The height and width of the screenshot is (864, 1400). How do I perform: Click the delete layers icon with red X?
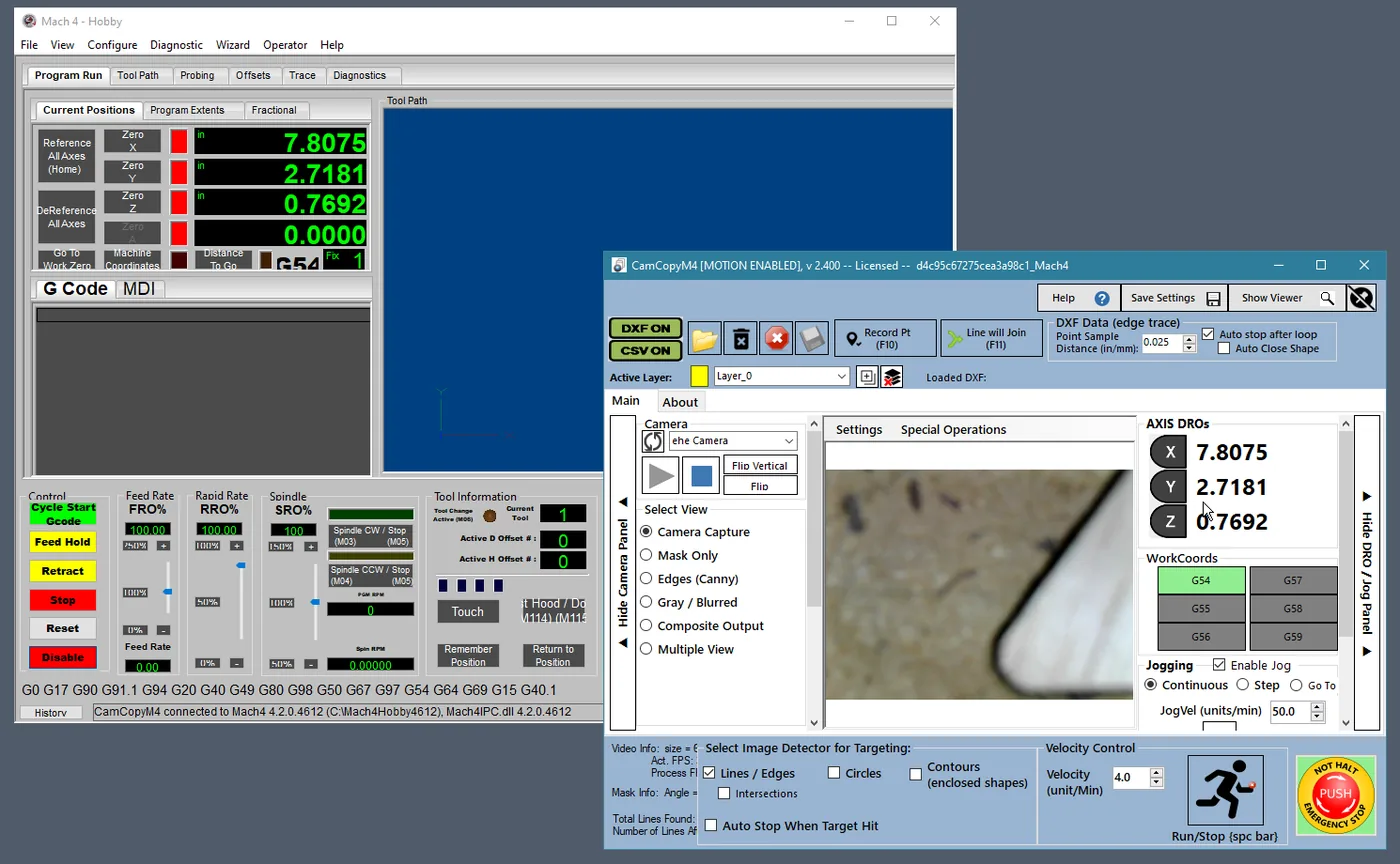click(892, 377)
